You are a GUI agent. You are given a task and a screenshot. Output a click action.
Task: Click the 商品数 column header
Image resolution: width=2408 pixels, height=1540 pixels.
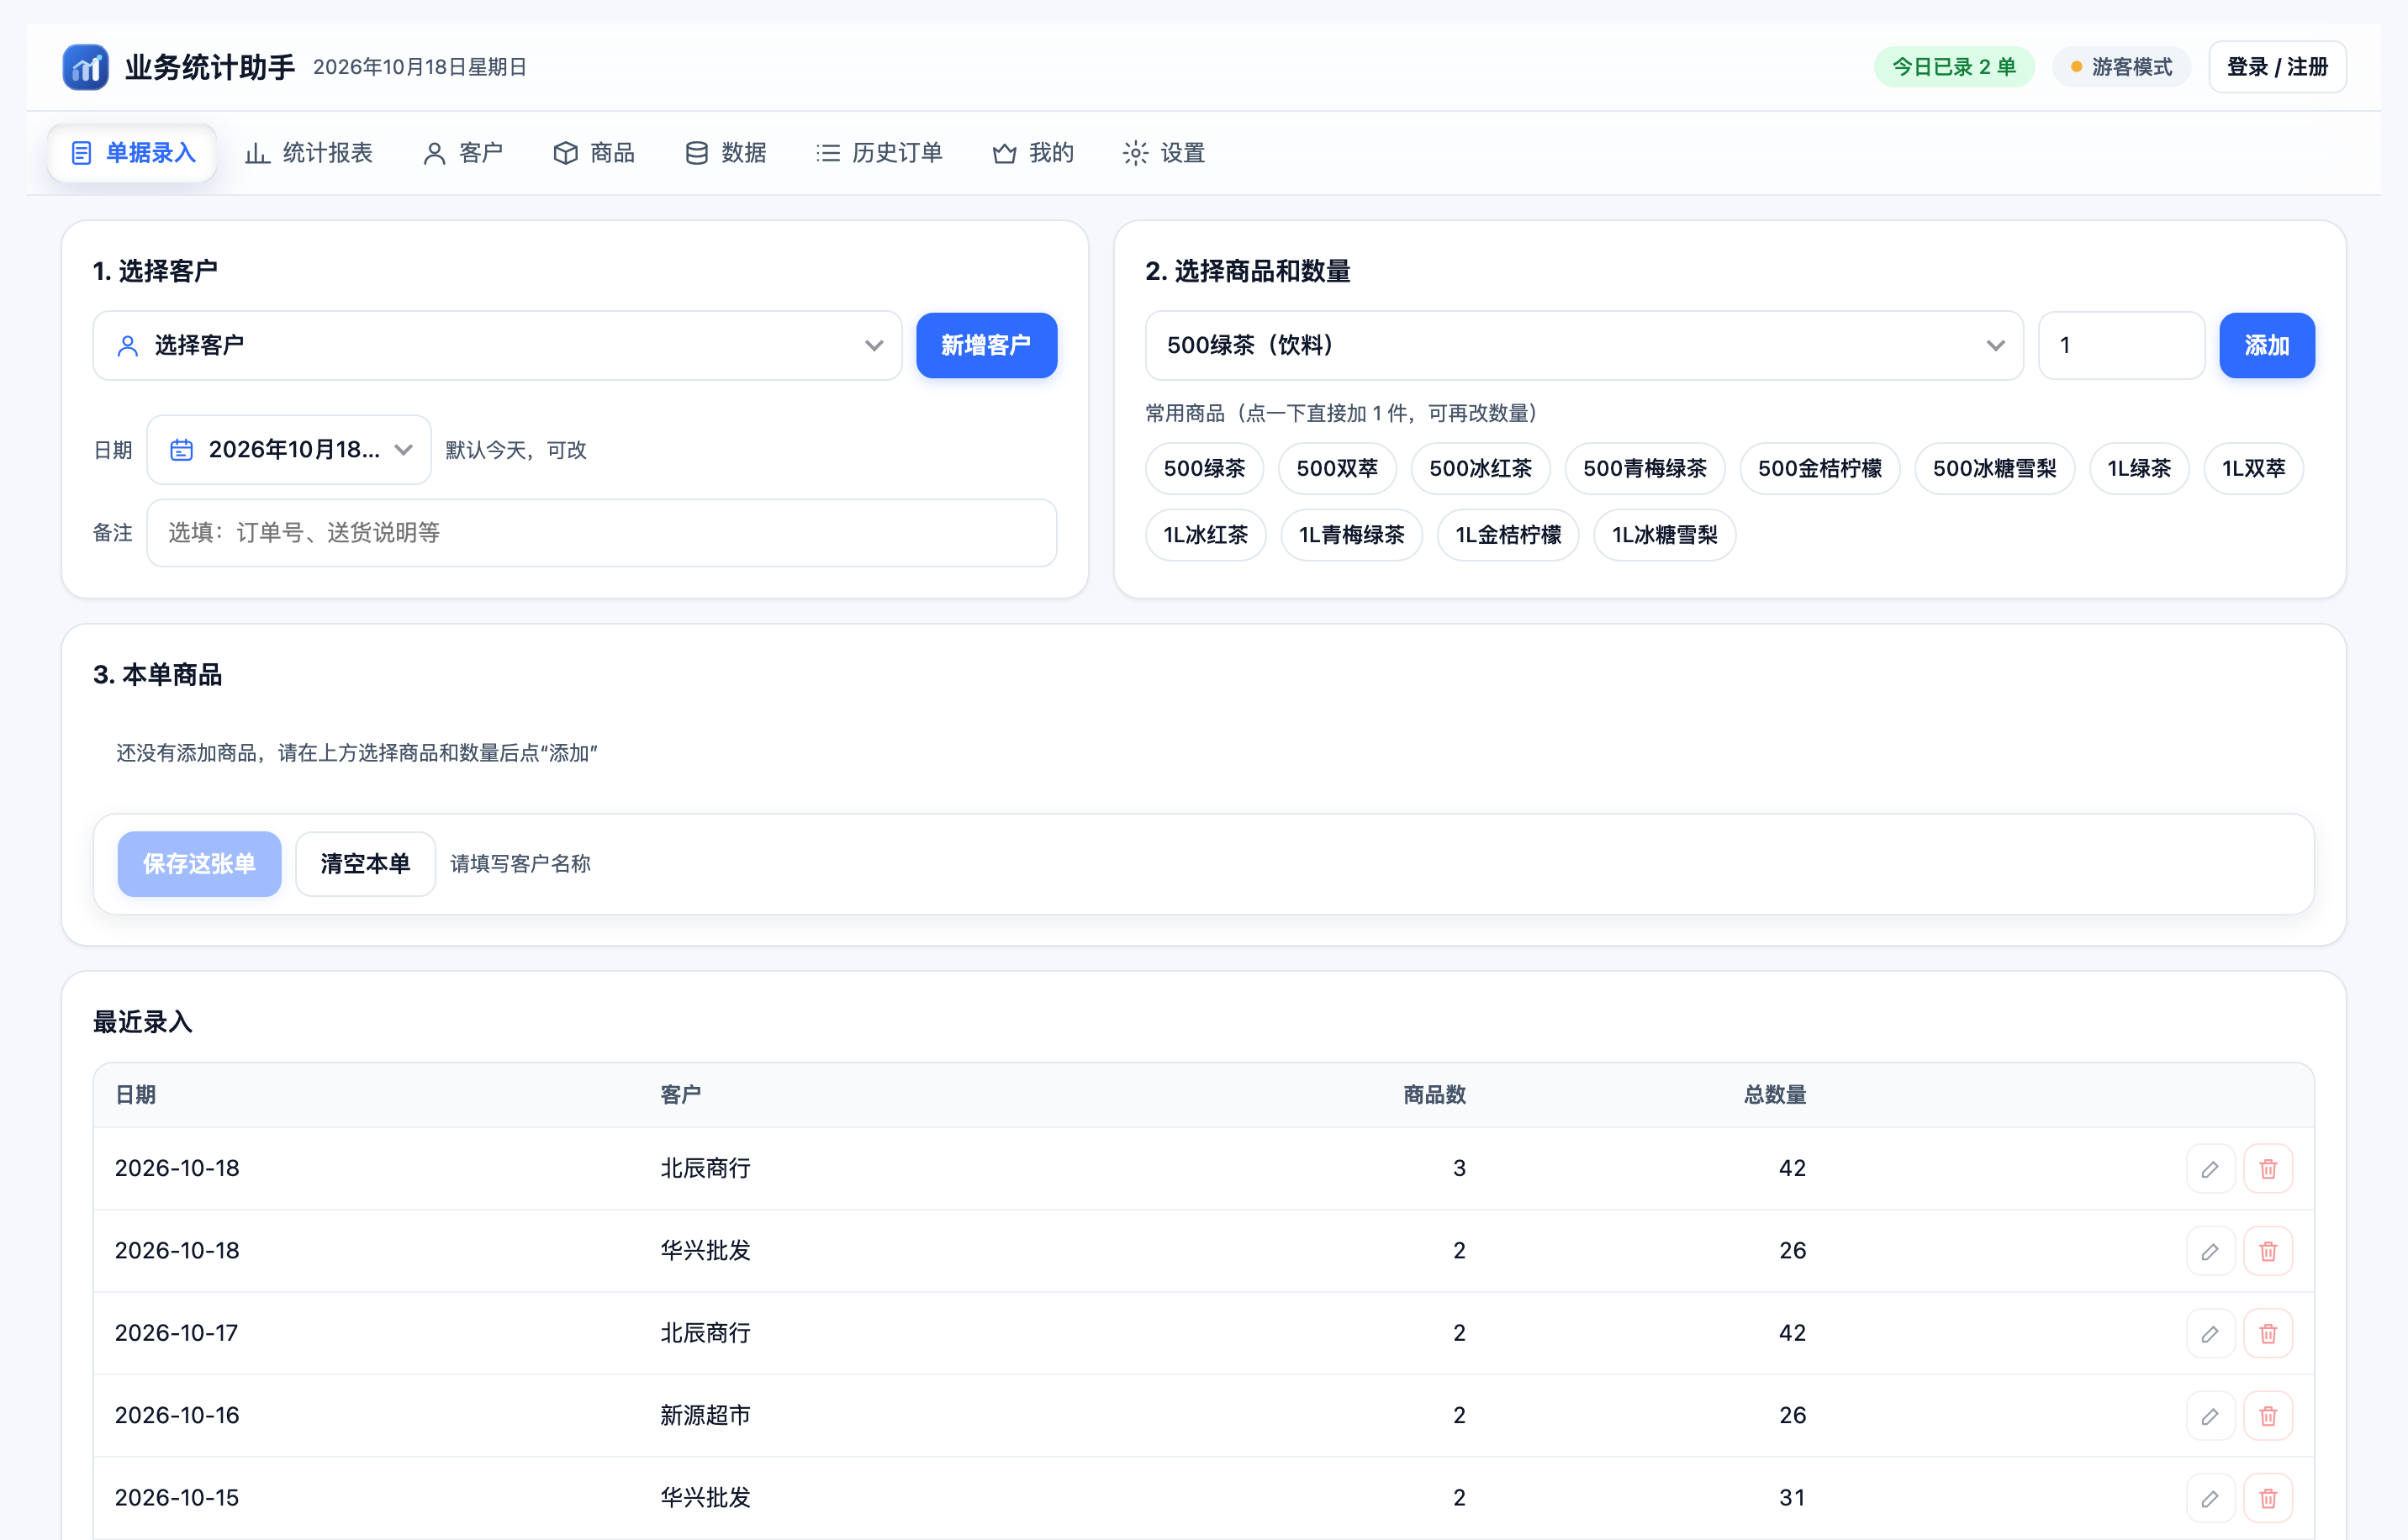pos(1434,1095)
